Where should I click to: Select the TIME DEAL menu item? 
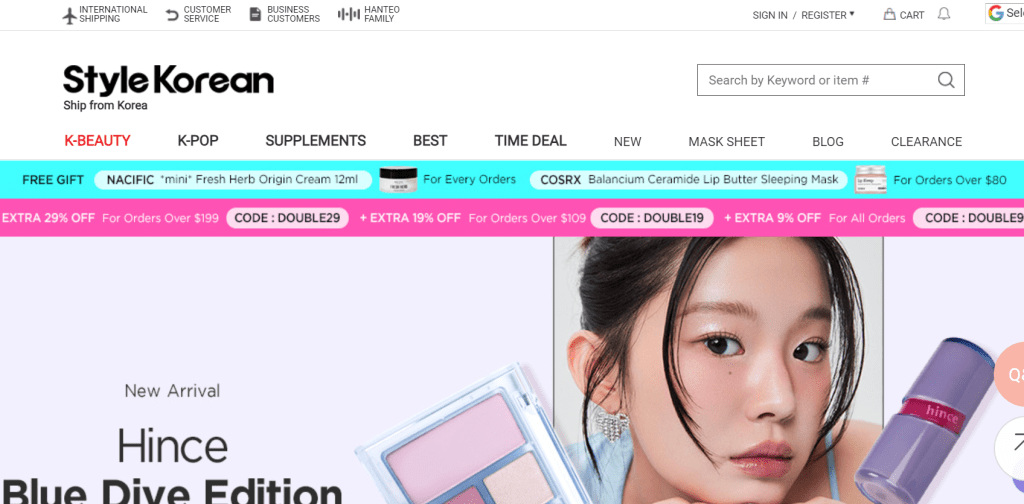[x=530, y=141]
